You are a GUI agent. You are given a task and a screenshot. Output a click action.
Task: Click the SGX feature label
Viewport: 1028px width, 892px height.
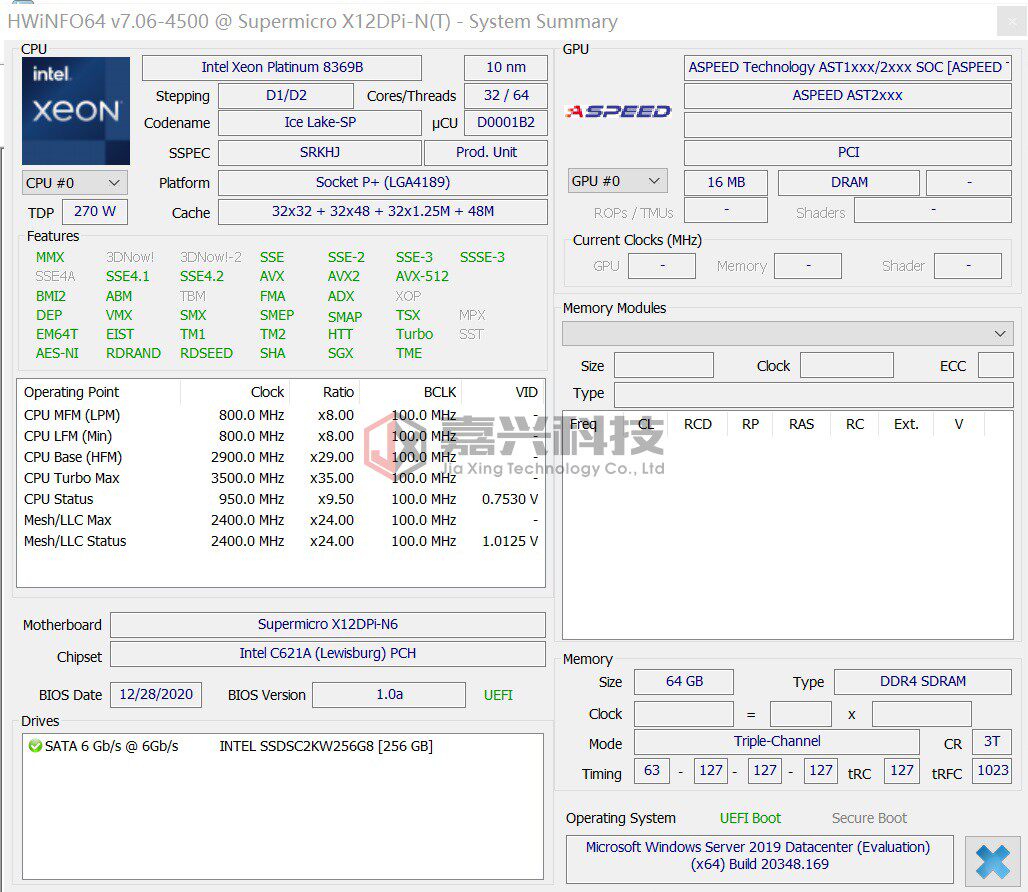coord(340,353)
